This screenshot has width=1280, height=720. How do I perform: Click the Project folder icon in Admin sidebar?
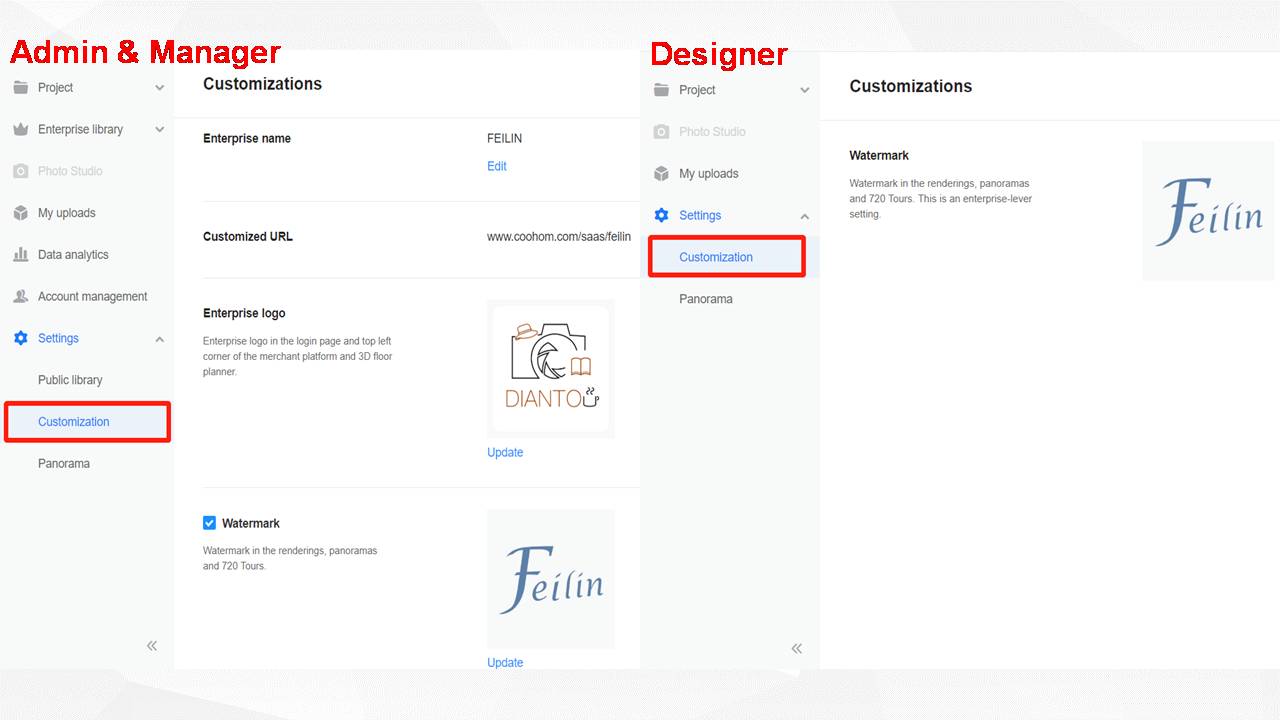[21, 87]
